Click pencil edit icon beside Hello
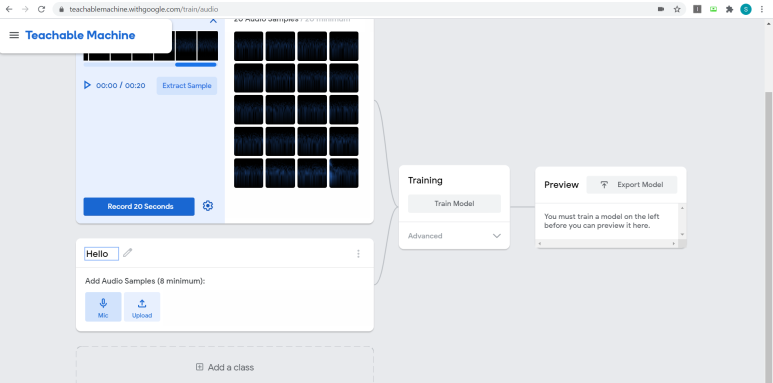773x383 pixels. point(128,253)
